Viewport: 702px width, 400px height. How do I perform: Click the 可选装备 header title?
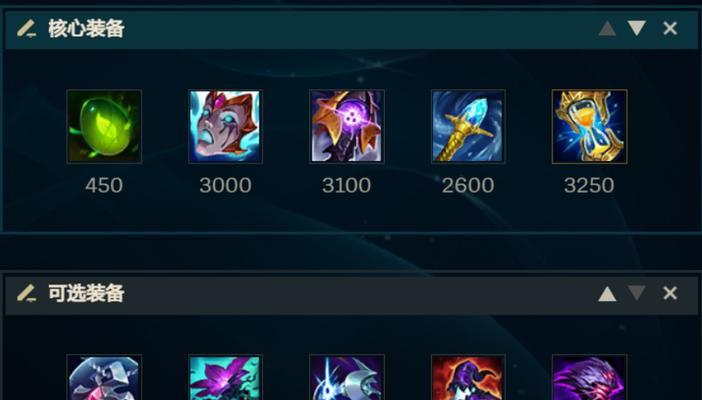point(86,293)
